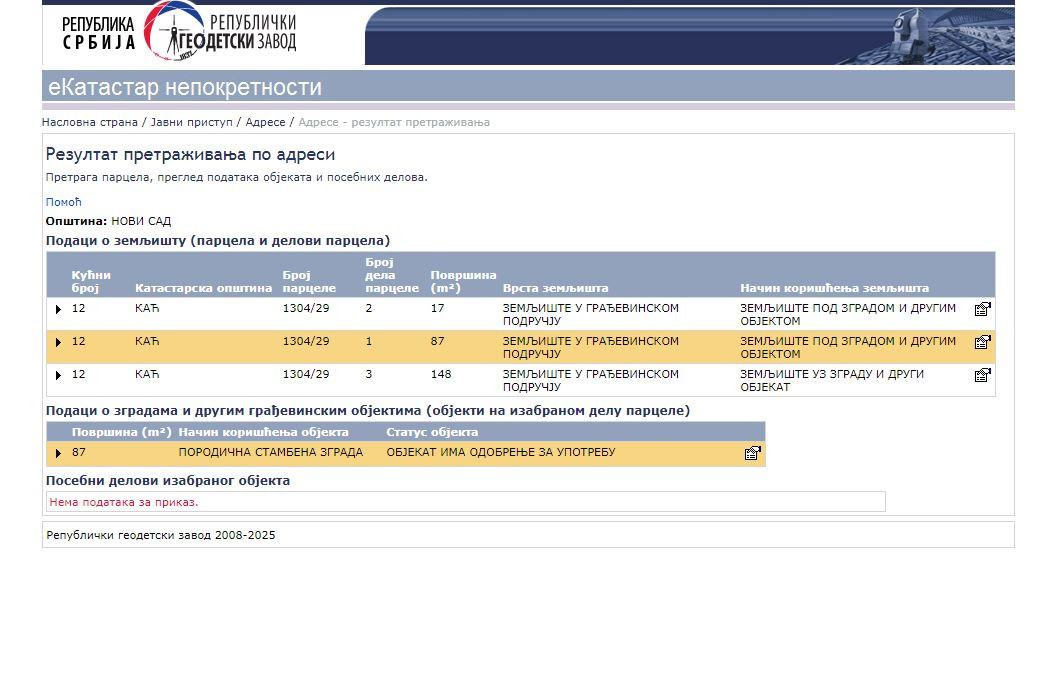Screen dimensions: 1060x693
Task: Click the еКатастар непокретности title bar
Action: (x=185, y=87)
